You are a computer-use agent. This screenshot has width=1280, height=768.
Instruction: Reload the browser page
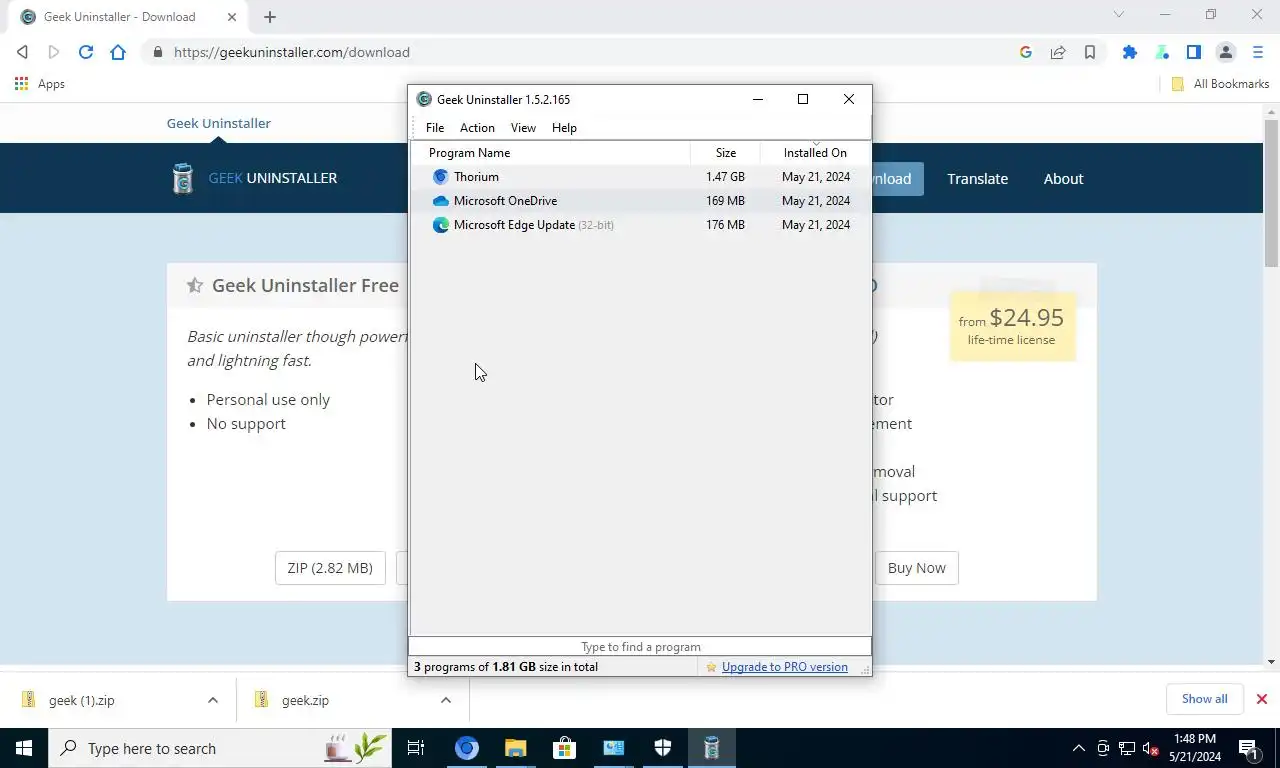pyautogui.click(x=86, y=52)
